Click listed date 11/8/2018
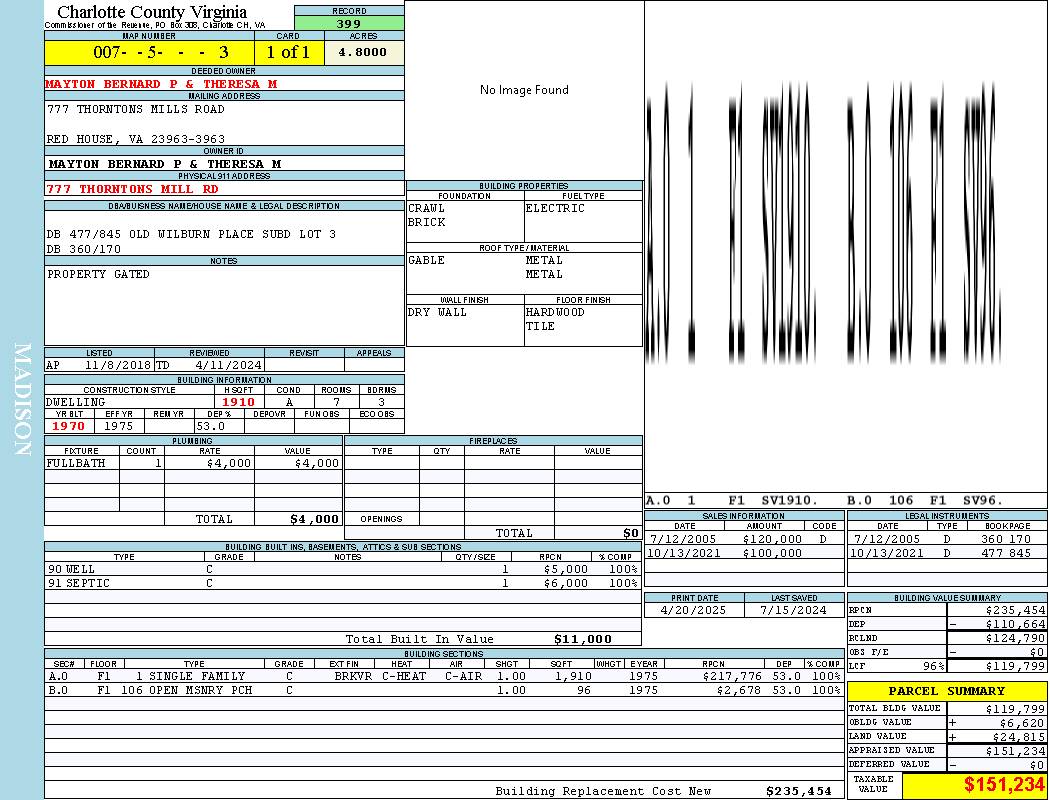The width and height of the screenshot is (1050, 800). 119,366
